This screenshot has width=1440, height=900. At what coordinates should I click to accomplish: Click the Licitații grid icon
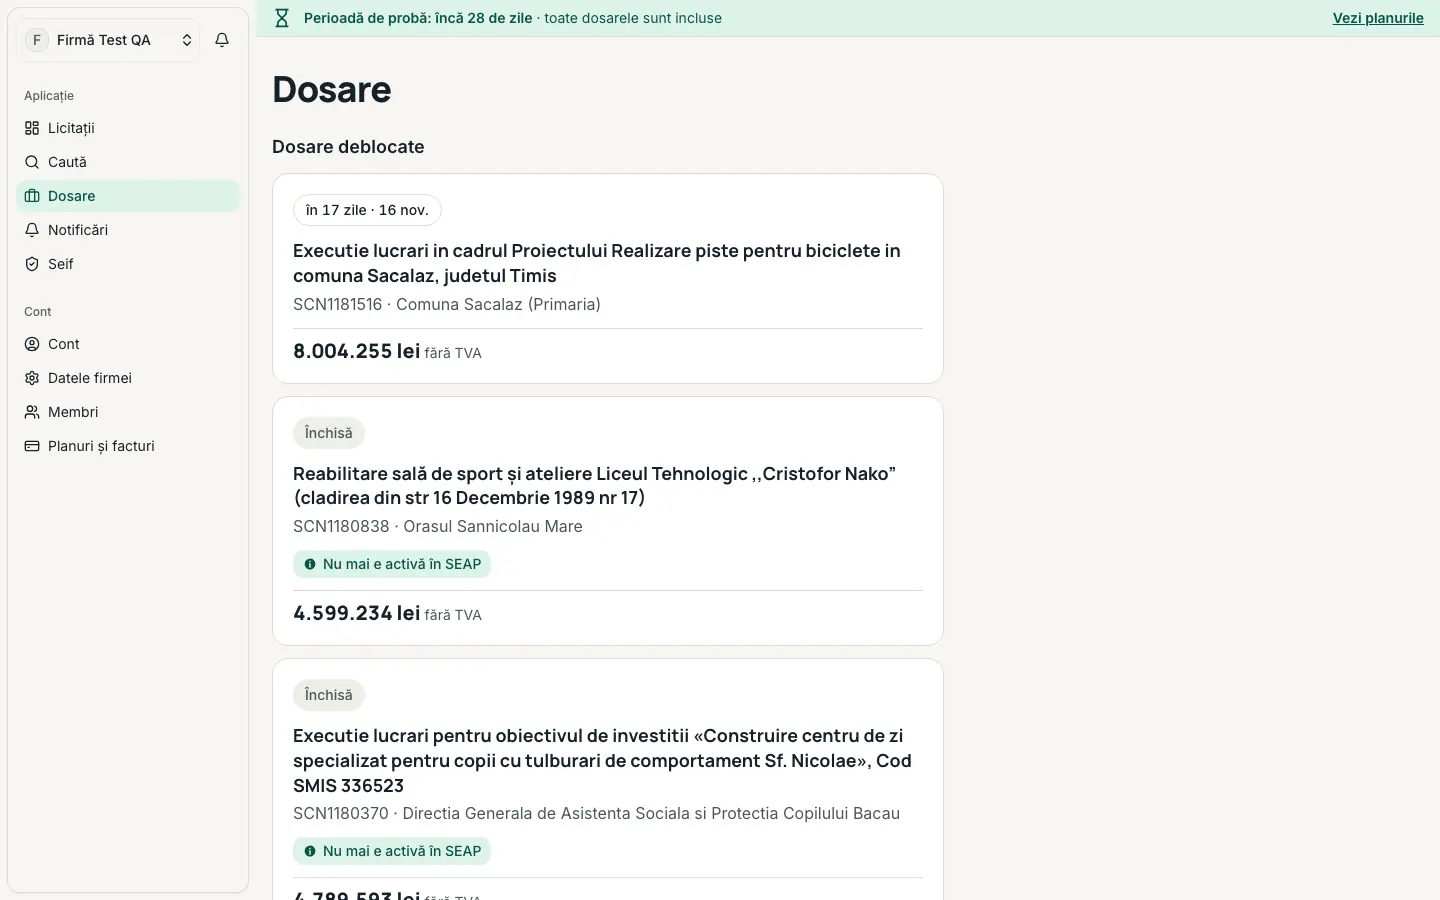[32, 128]
